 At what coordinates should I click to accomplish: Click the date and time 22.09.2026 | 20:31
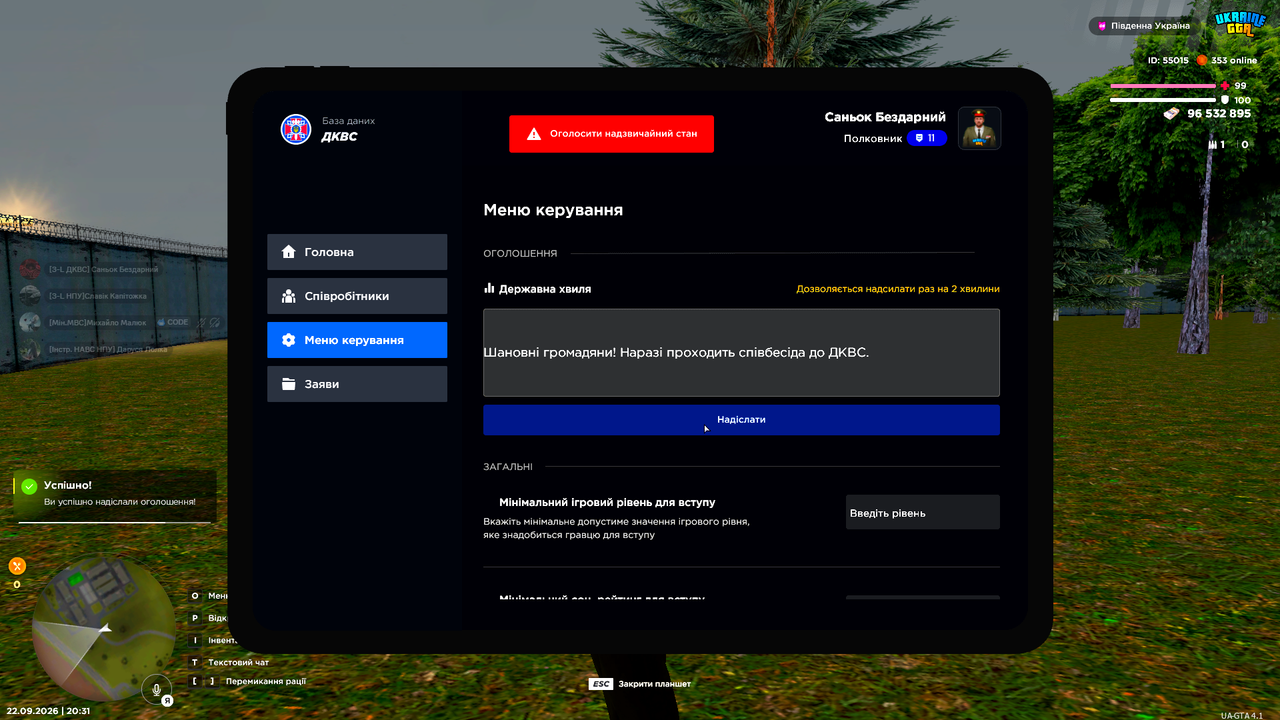click(x=47, y=711)
